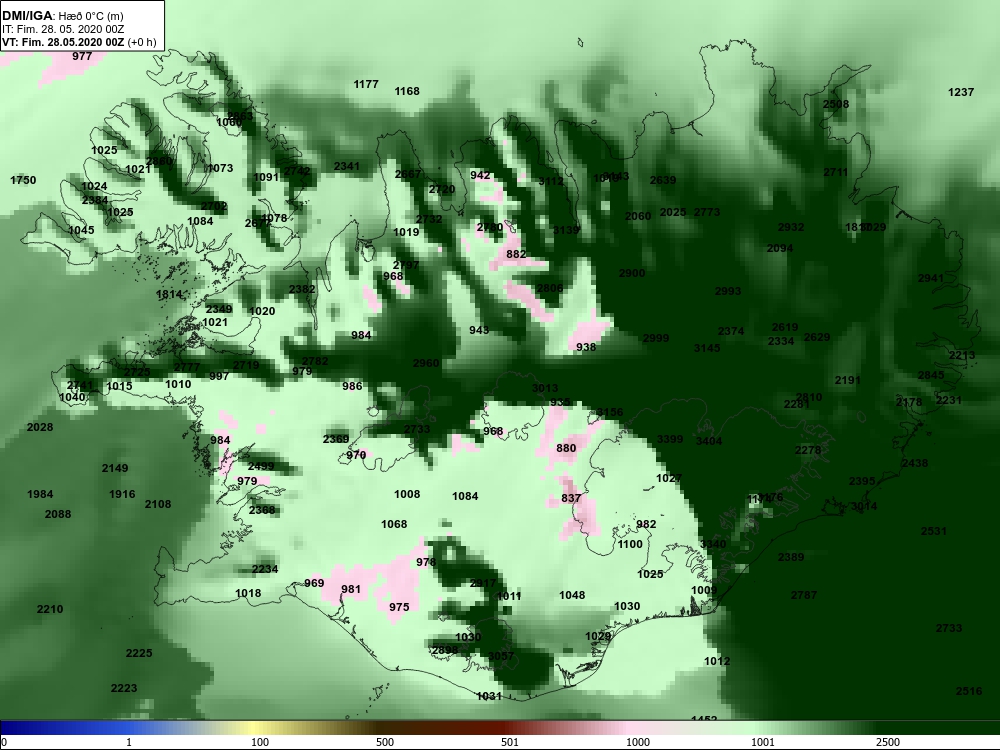Click the DMI/IGA title label
Screen dimensions: 1000x750
[27, 15]
